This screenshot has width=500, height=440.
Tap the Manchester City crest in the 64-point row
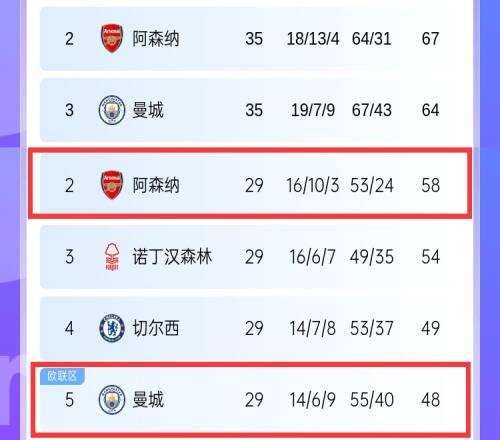coord(112,110)
